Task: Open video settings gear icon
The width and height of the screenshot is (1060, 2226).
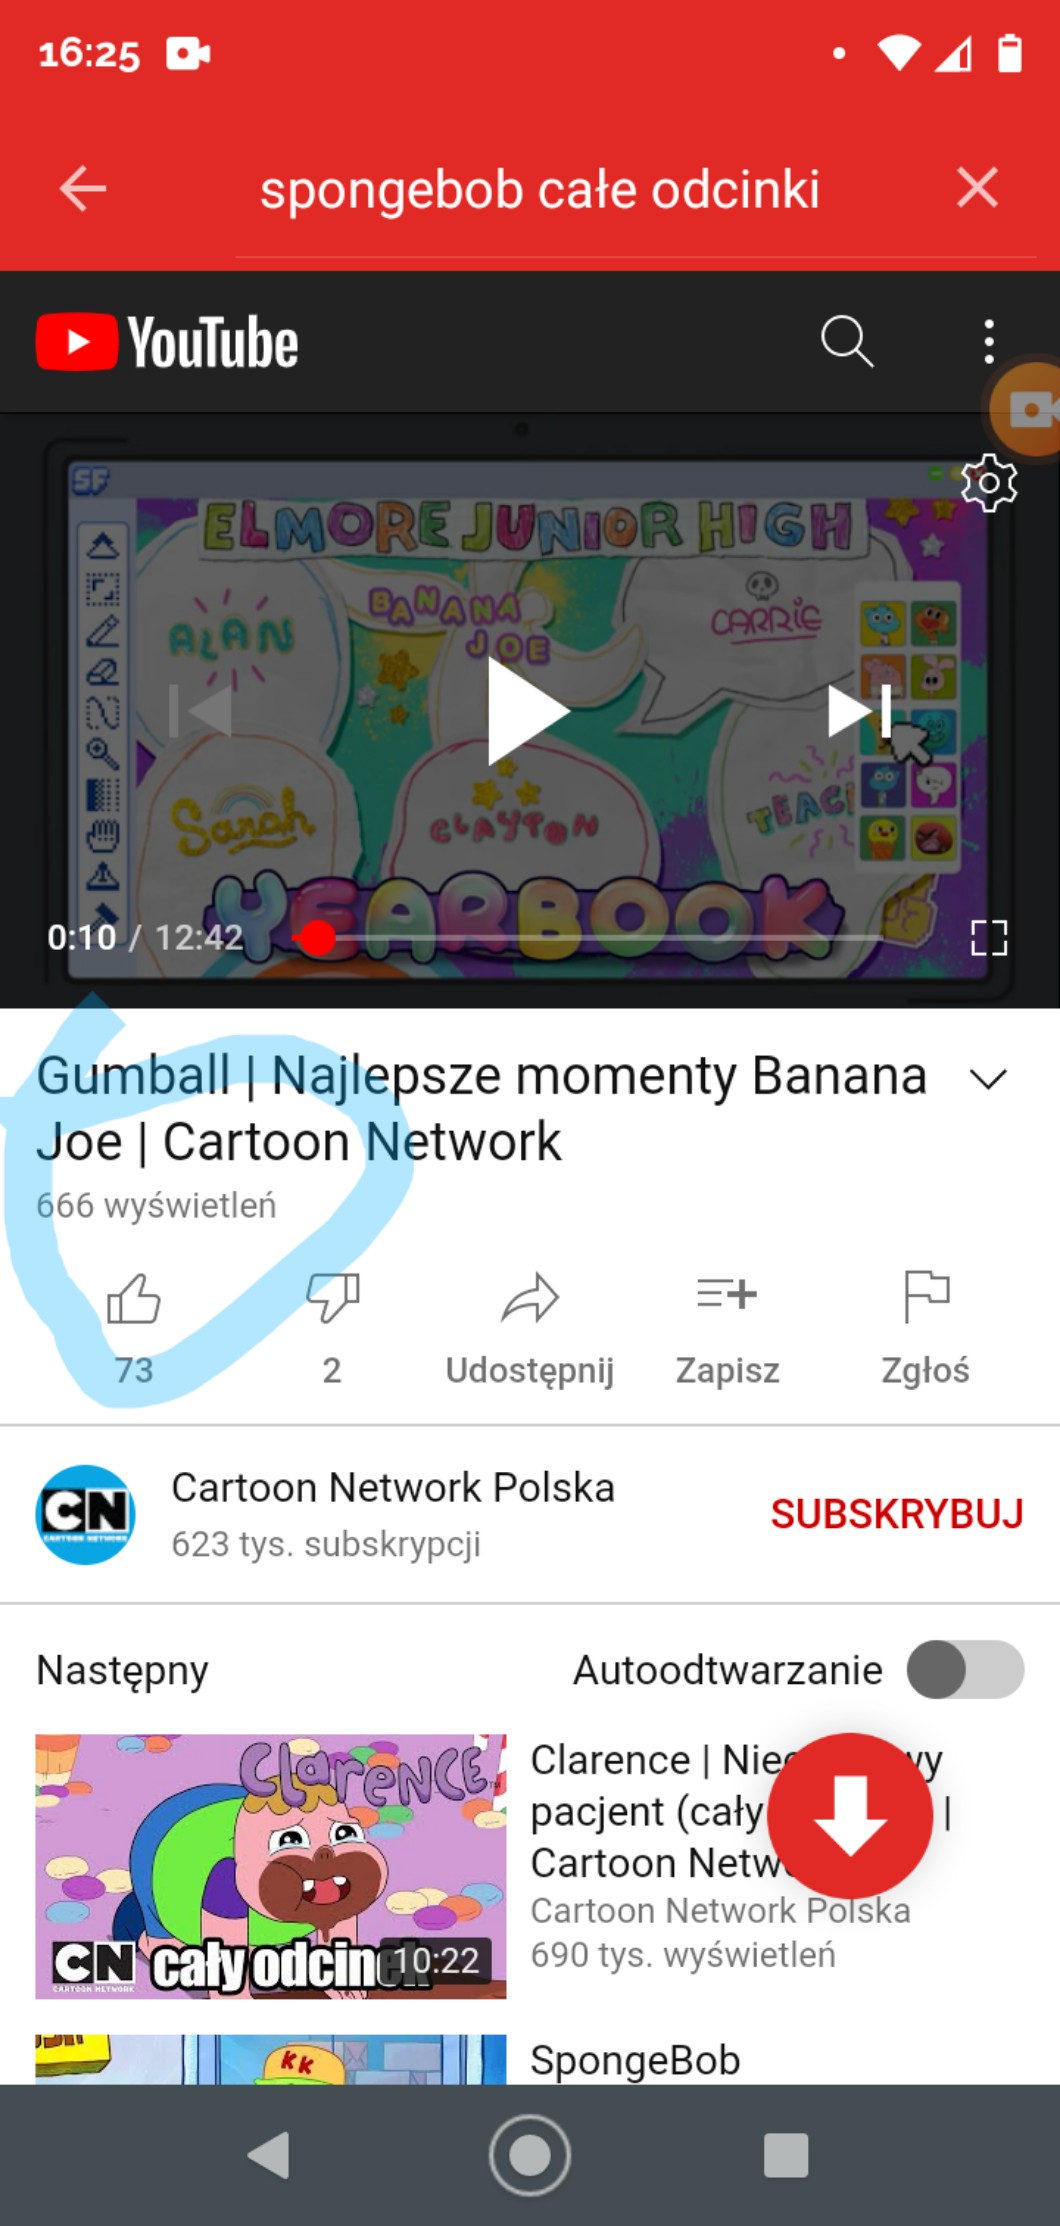Action: [988, 483]
